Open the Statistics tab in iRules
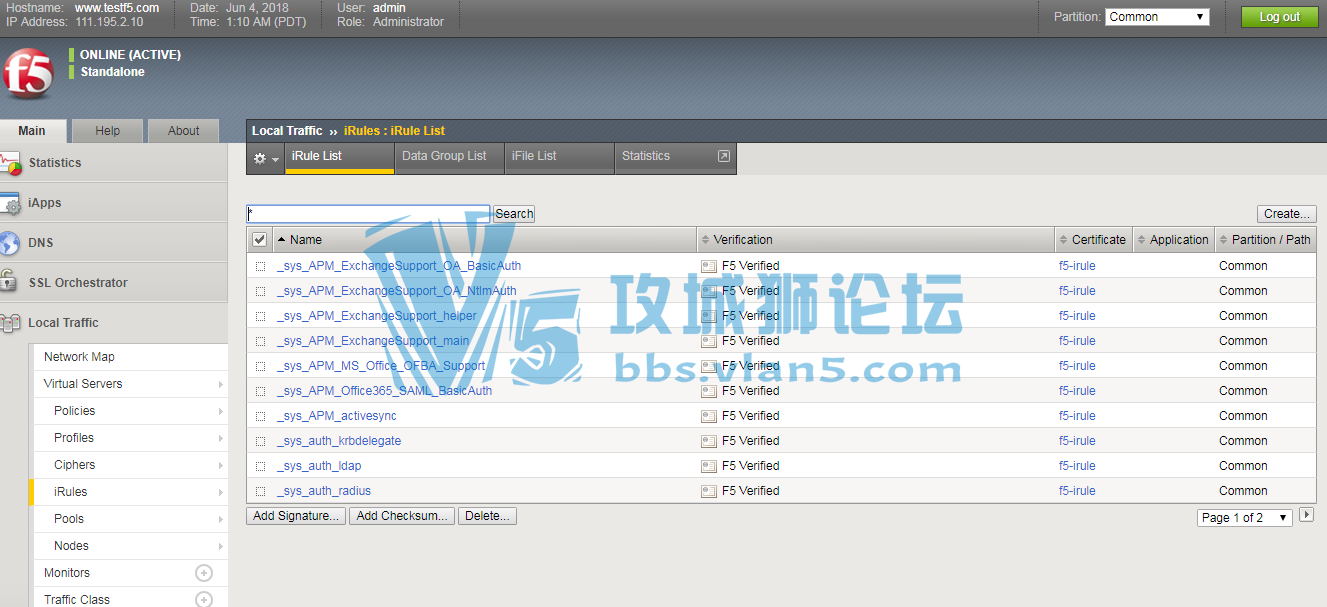This screenshot has height=607, width=1327. coord(675,158)
